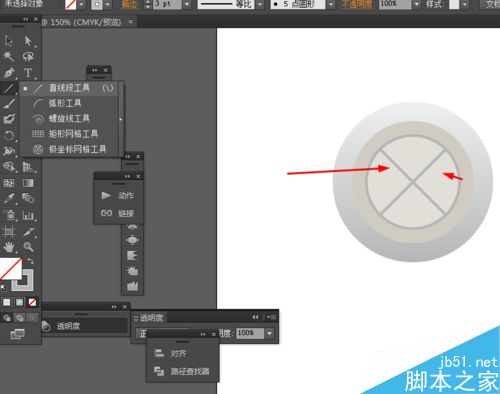Select the Column Graph tool
500x394 pixels.
[28, 215]
